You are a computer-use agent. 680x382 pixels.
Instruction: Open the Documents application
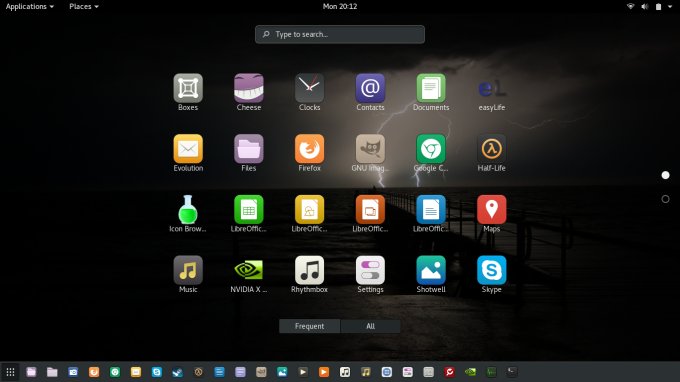[x=431, y=88]
